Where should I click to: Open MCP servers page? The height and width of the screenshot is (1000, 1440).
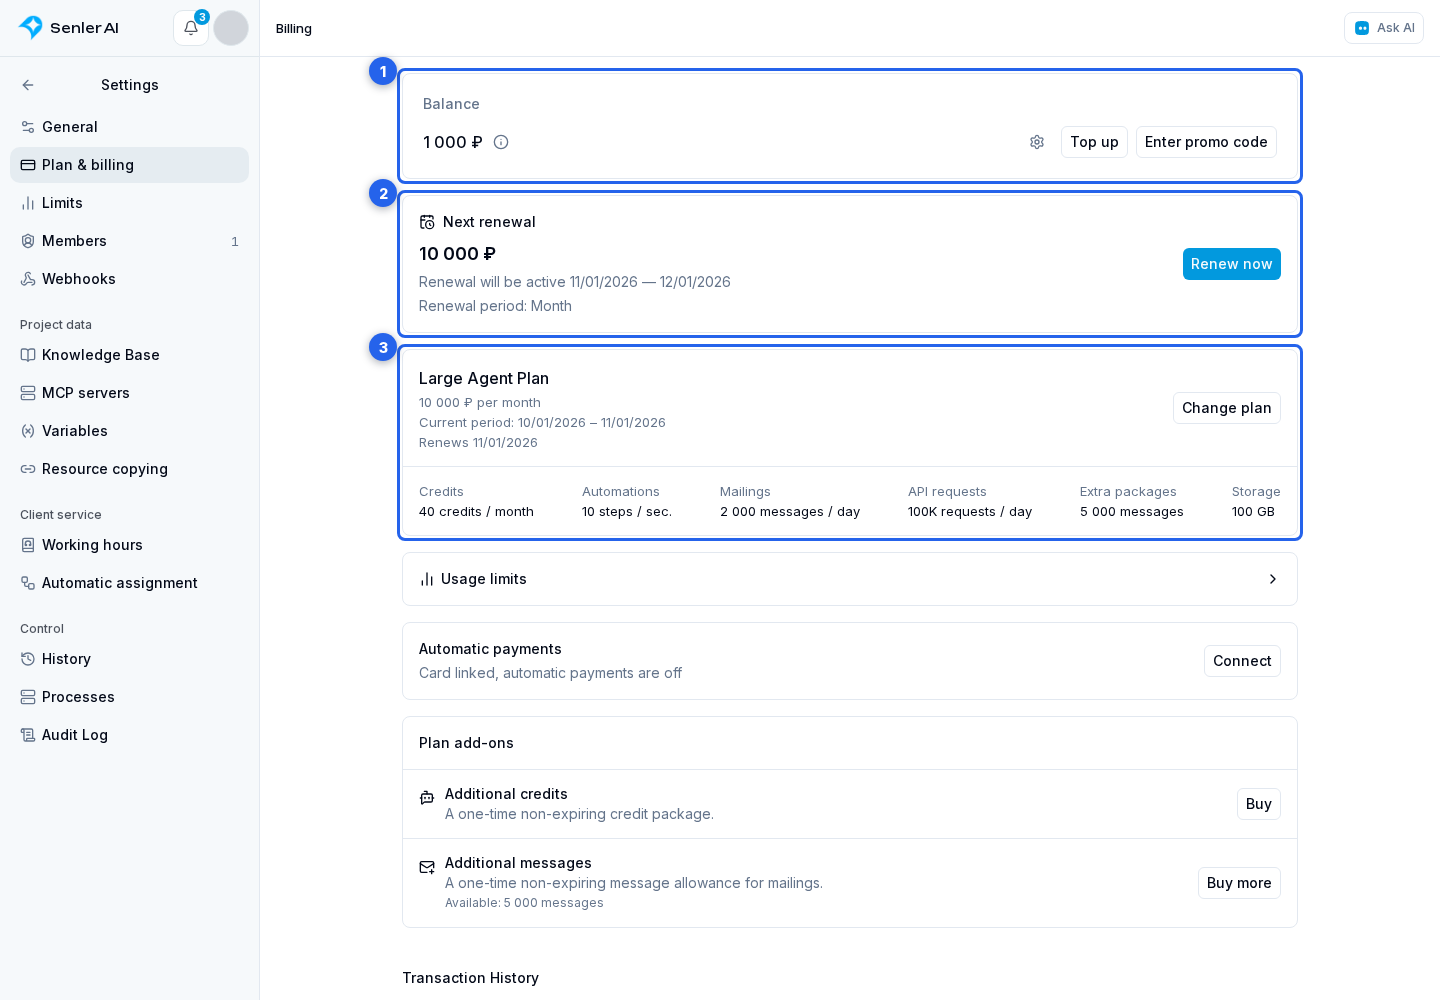point(129,393)
